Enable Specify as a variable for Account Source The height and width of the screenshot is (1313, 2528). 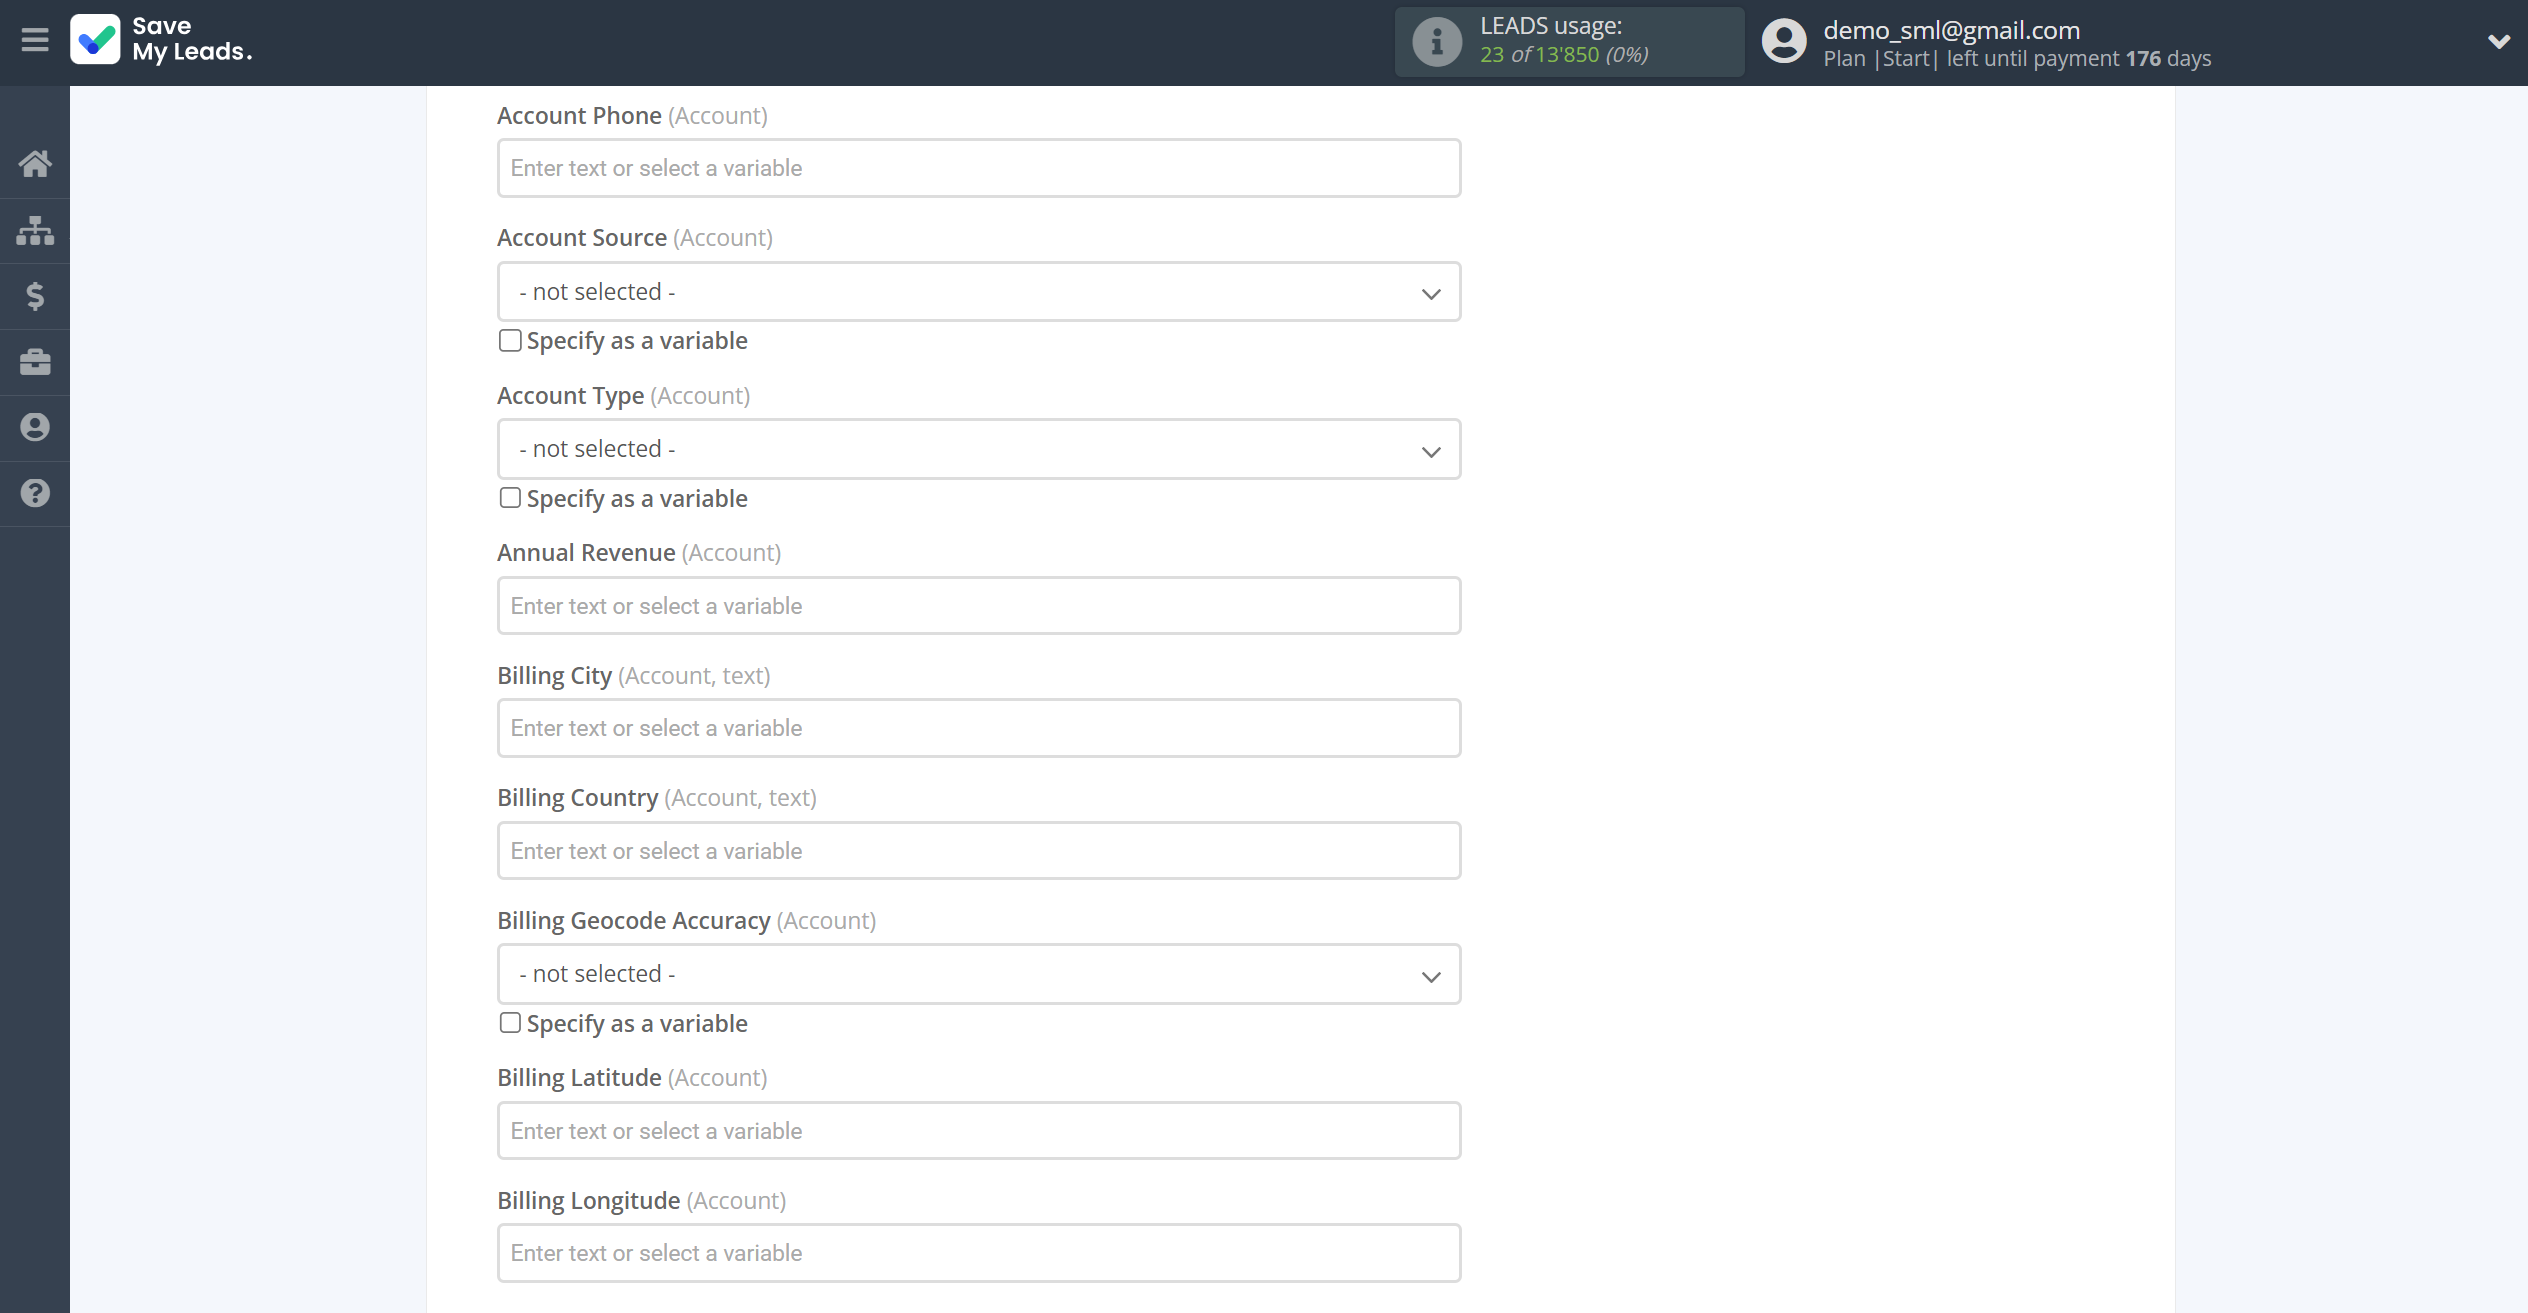click(x=510, y=341)
